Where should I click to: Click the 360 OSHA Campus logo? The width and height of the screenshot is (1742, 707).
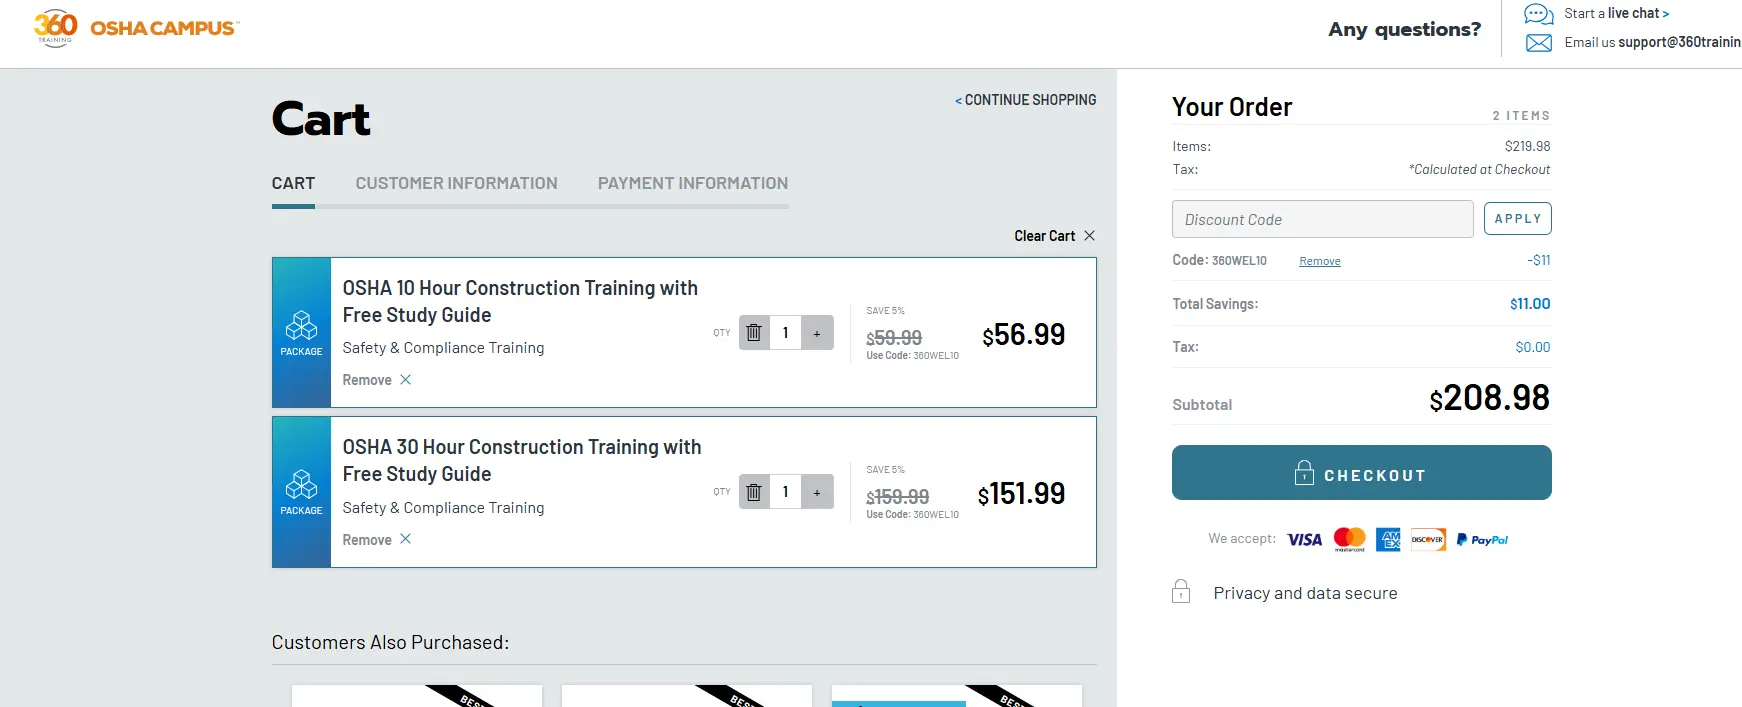pyautogui.click(x=136, y=28)
